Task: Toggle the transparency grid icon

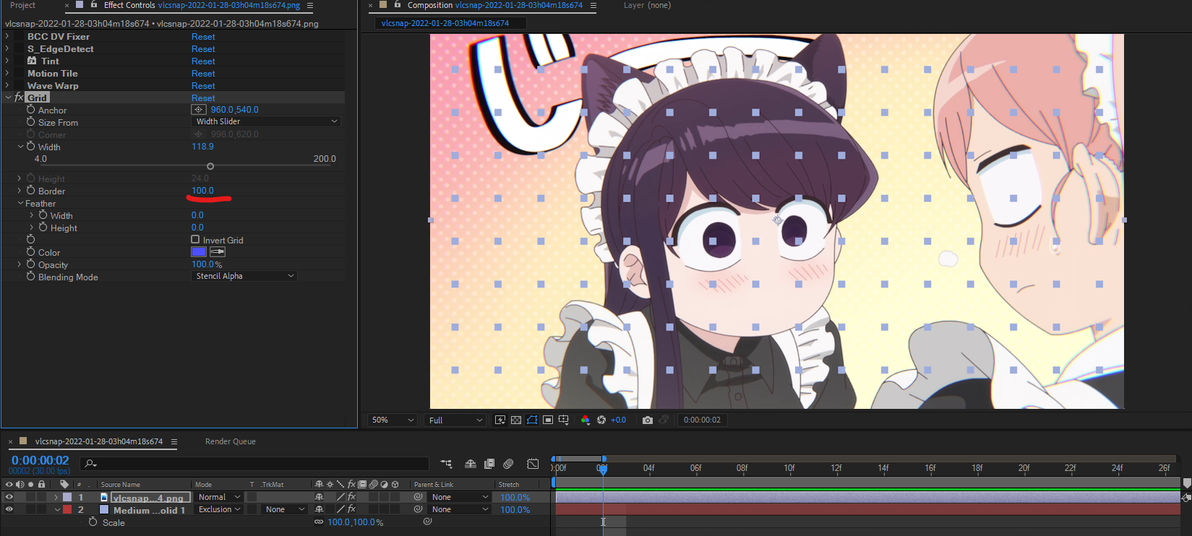Action: coord(516,420)
